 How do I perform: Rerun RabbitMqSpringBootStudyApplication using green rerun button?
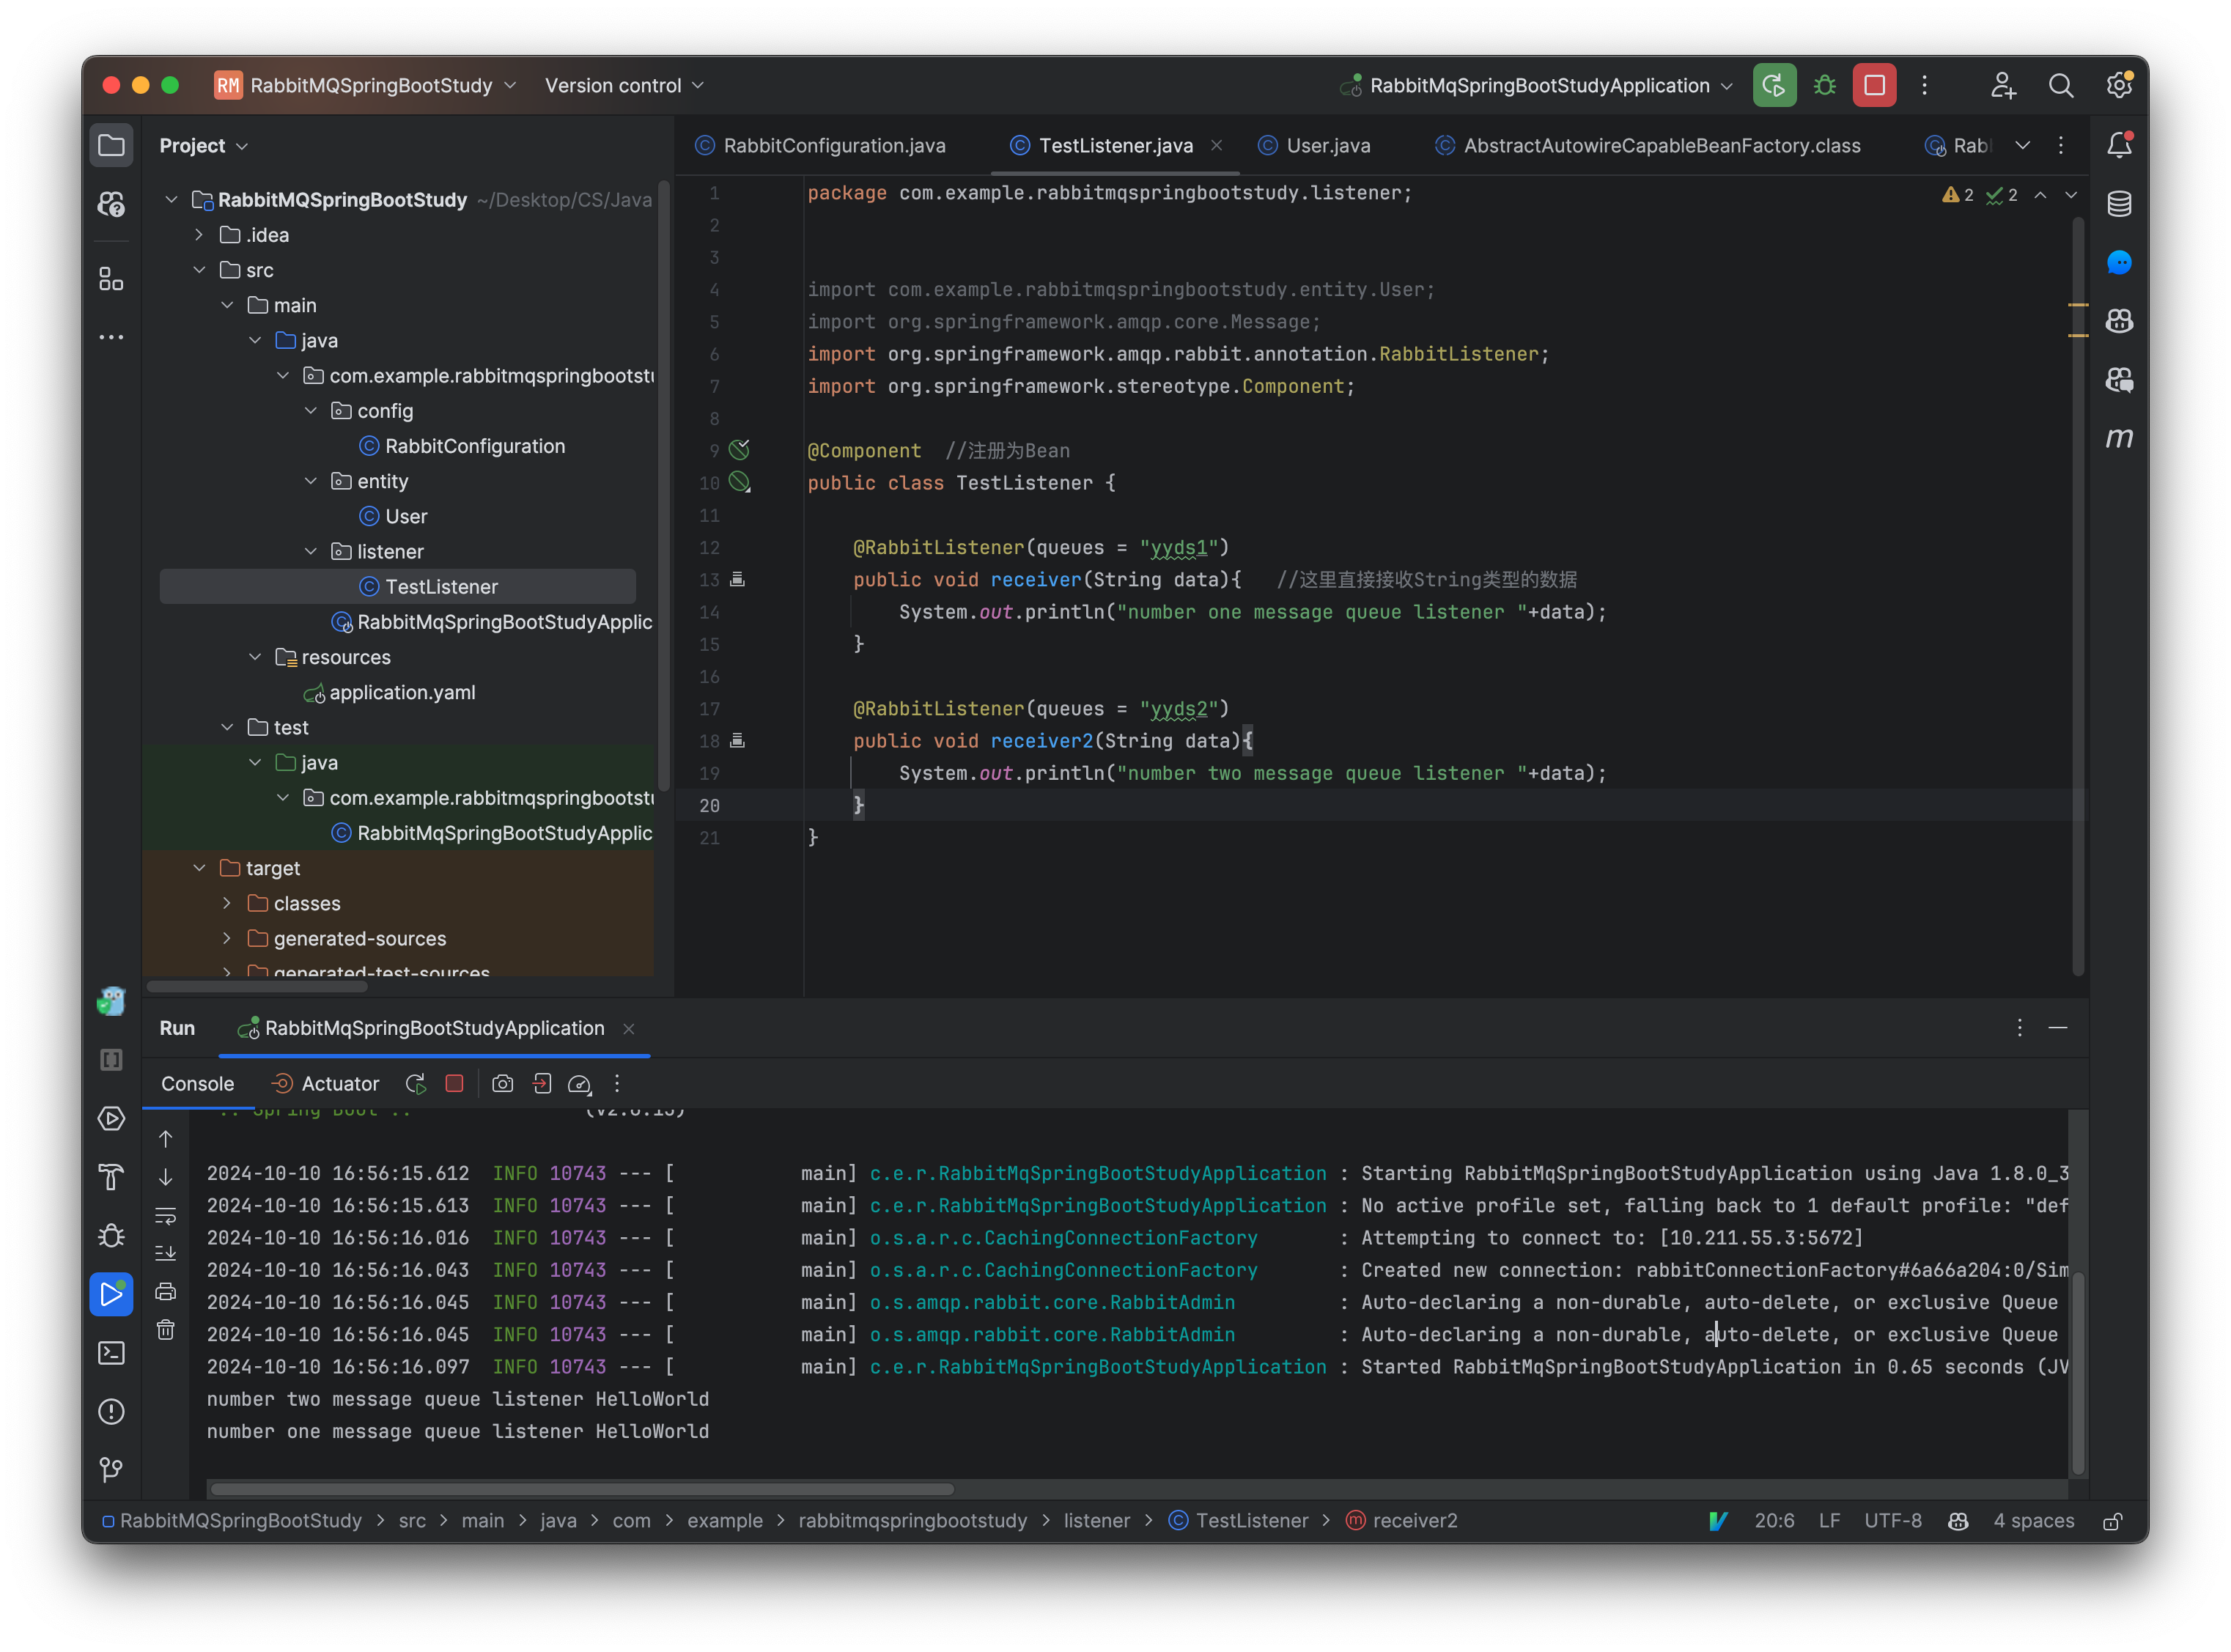point(1774,86)
